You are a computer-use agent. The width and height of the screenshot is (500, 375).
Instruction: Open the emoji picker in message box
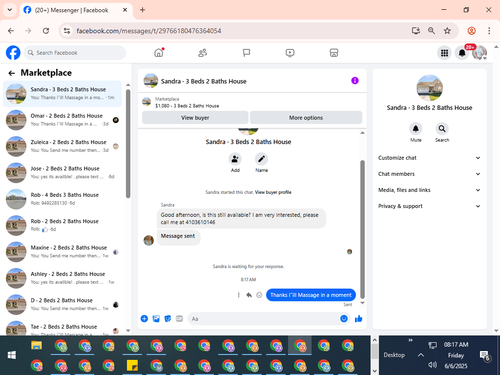(344, 319)
